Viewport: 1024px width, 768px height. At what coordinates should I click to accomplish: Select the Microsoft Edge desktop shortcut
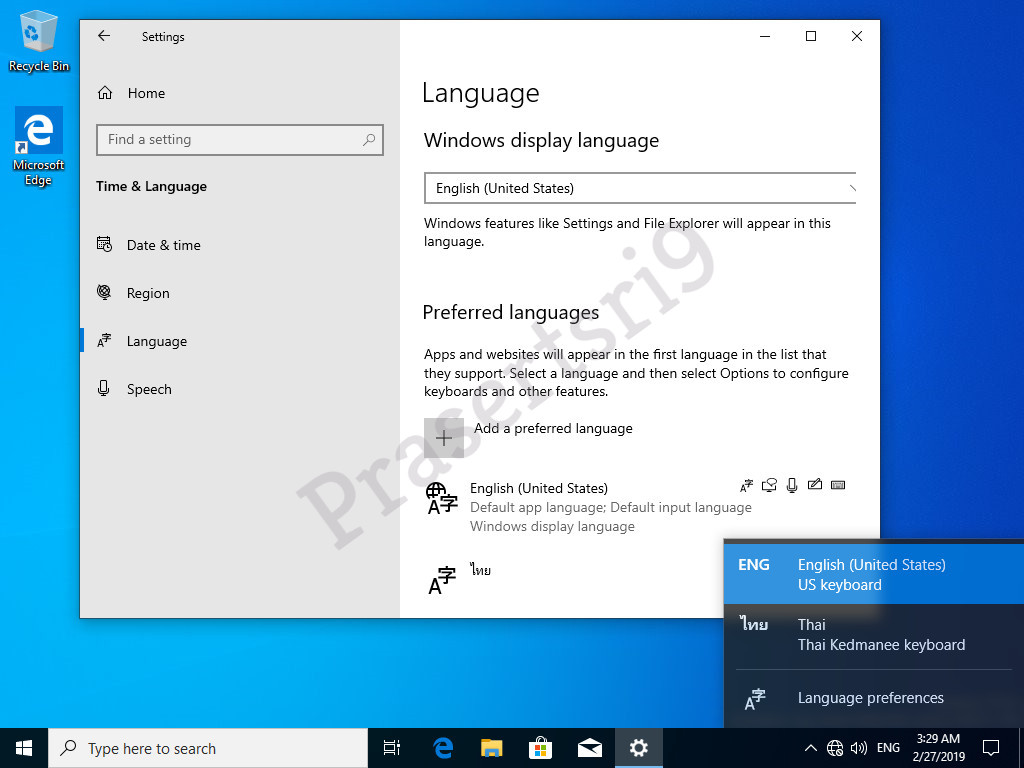[x=39, y=146]
